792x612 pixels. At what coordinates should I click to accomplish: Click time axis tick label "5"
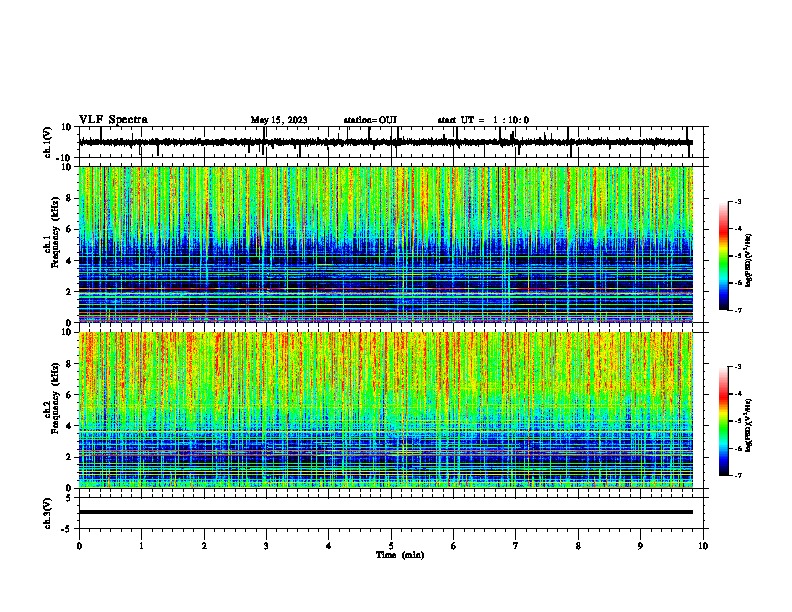pos(391,546)
